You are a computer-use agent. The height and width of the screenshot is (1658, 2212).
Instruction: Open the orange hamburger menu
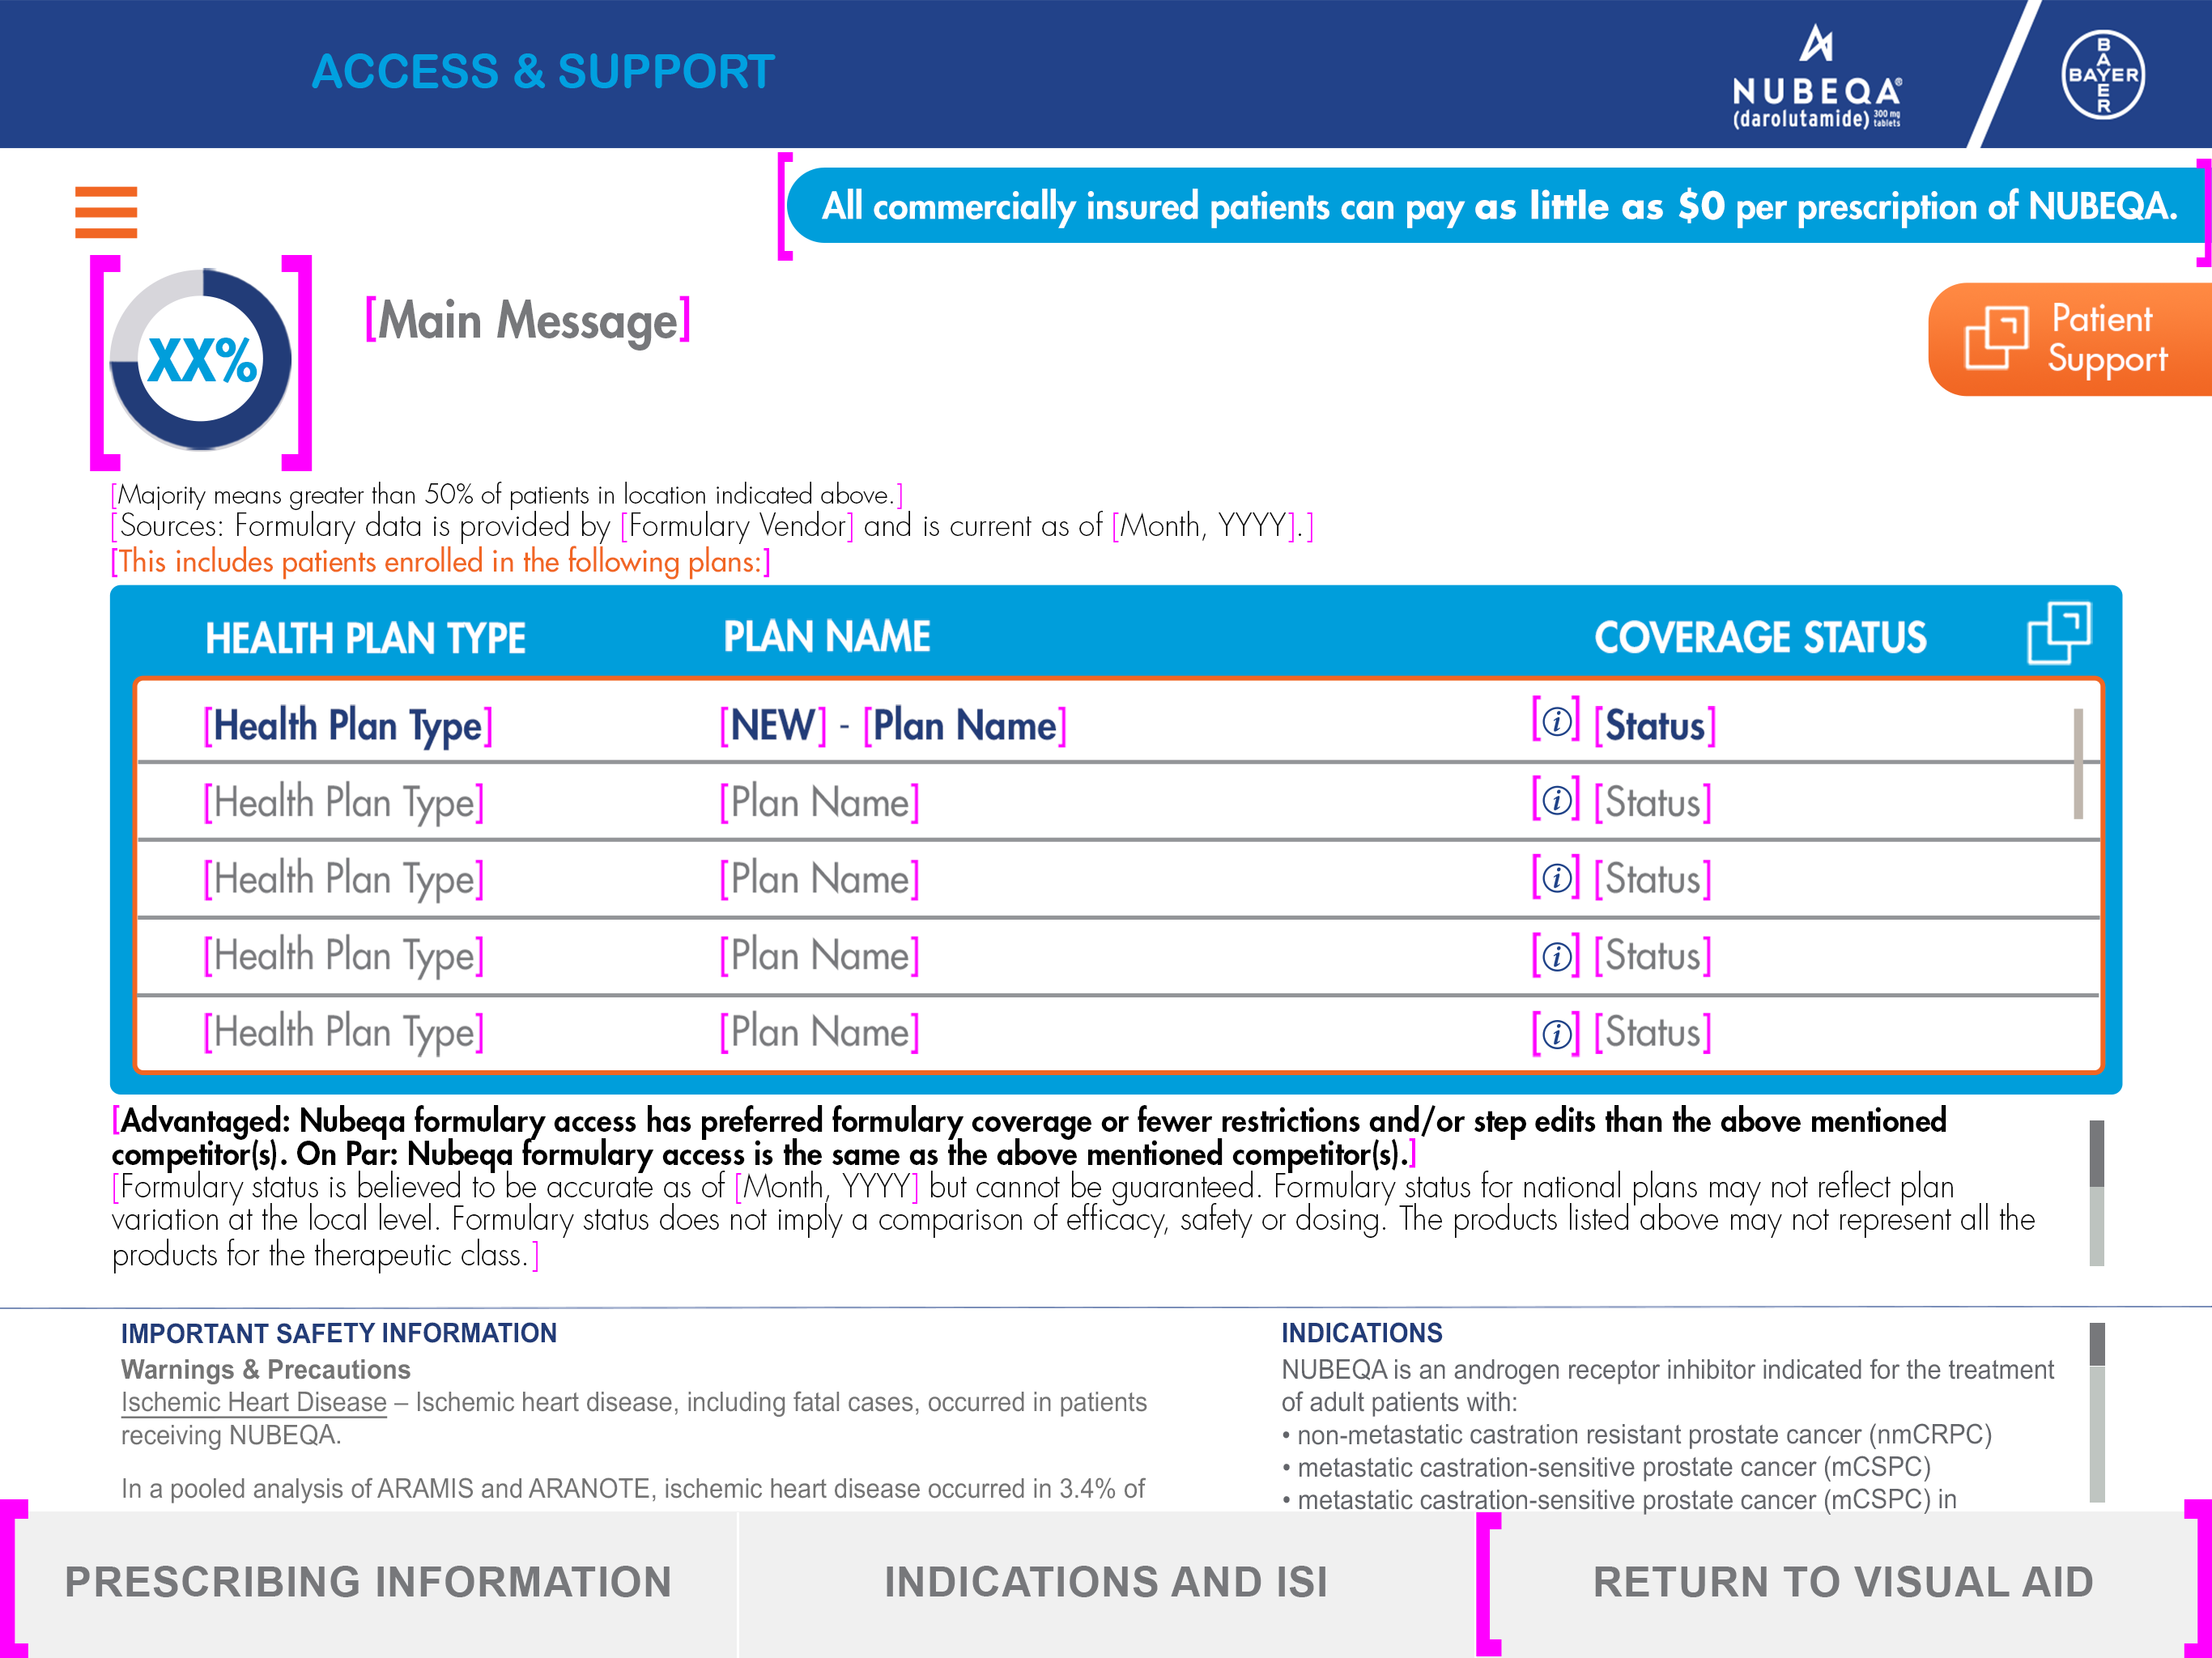coord(106,212)
